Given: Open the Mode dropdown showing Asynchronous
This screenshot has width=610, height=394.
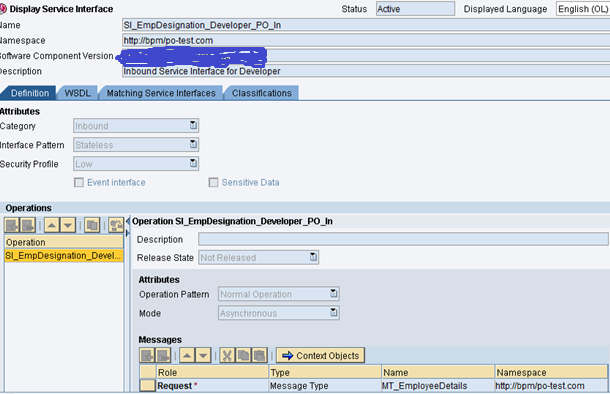Looking at the screenshot, I should [334, 313].
